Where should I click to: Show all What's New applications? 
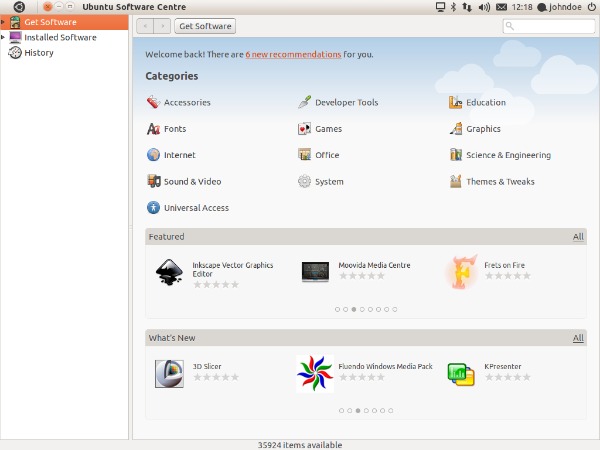(x=578, y=338)
